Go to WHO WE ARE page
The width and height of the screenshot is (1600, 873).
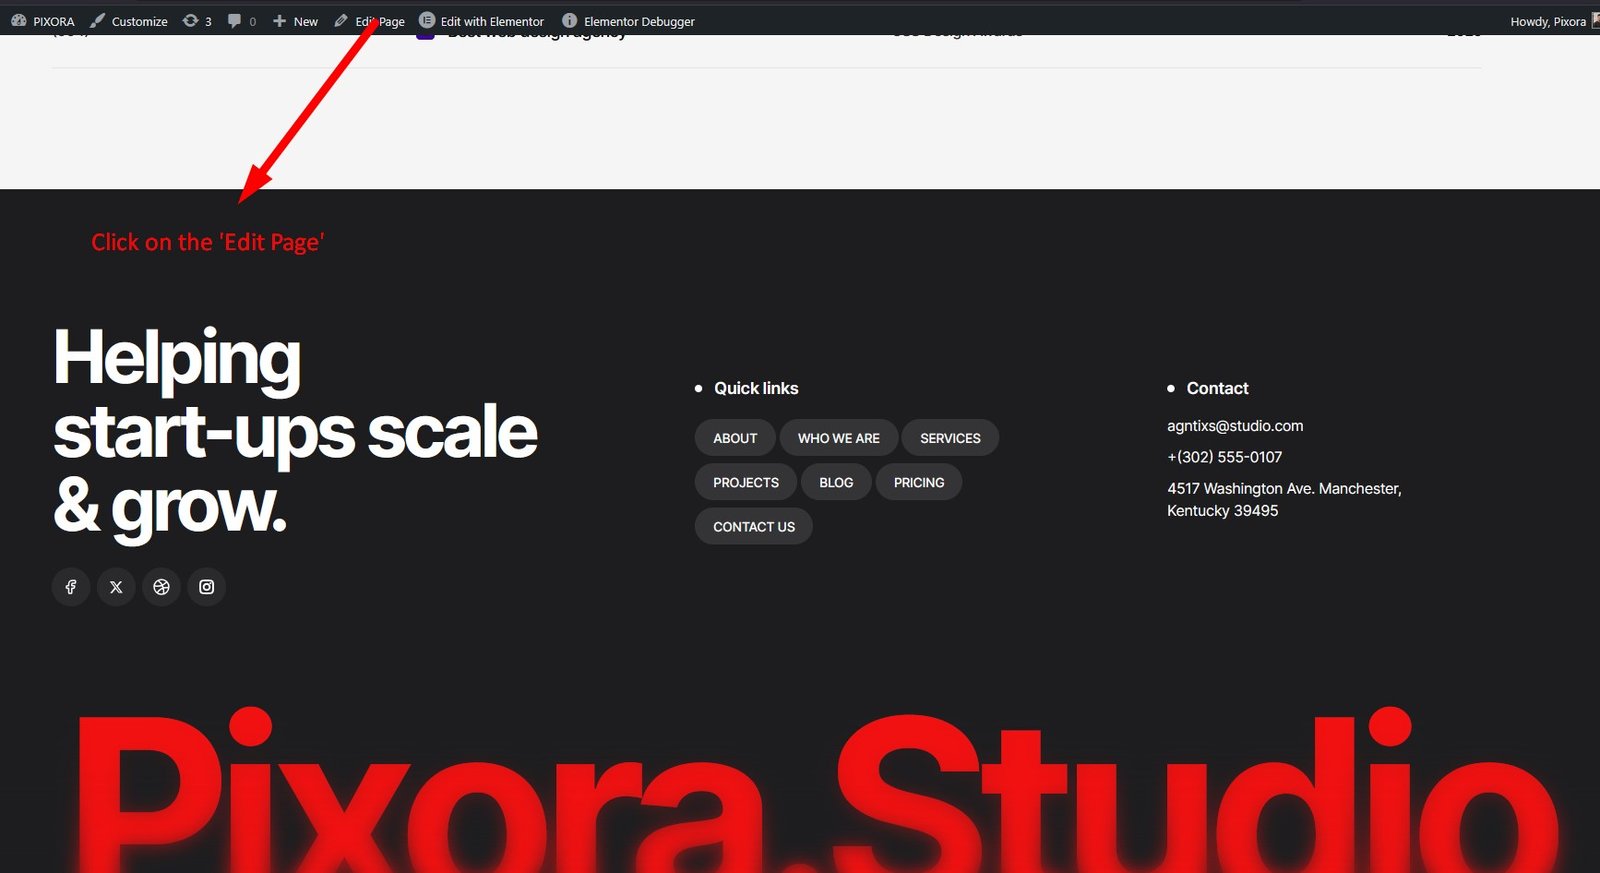pyautogui.click(x=838, y=438)
